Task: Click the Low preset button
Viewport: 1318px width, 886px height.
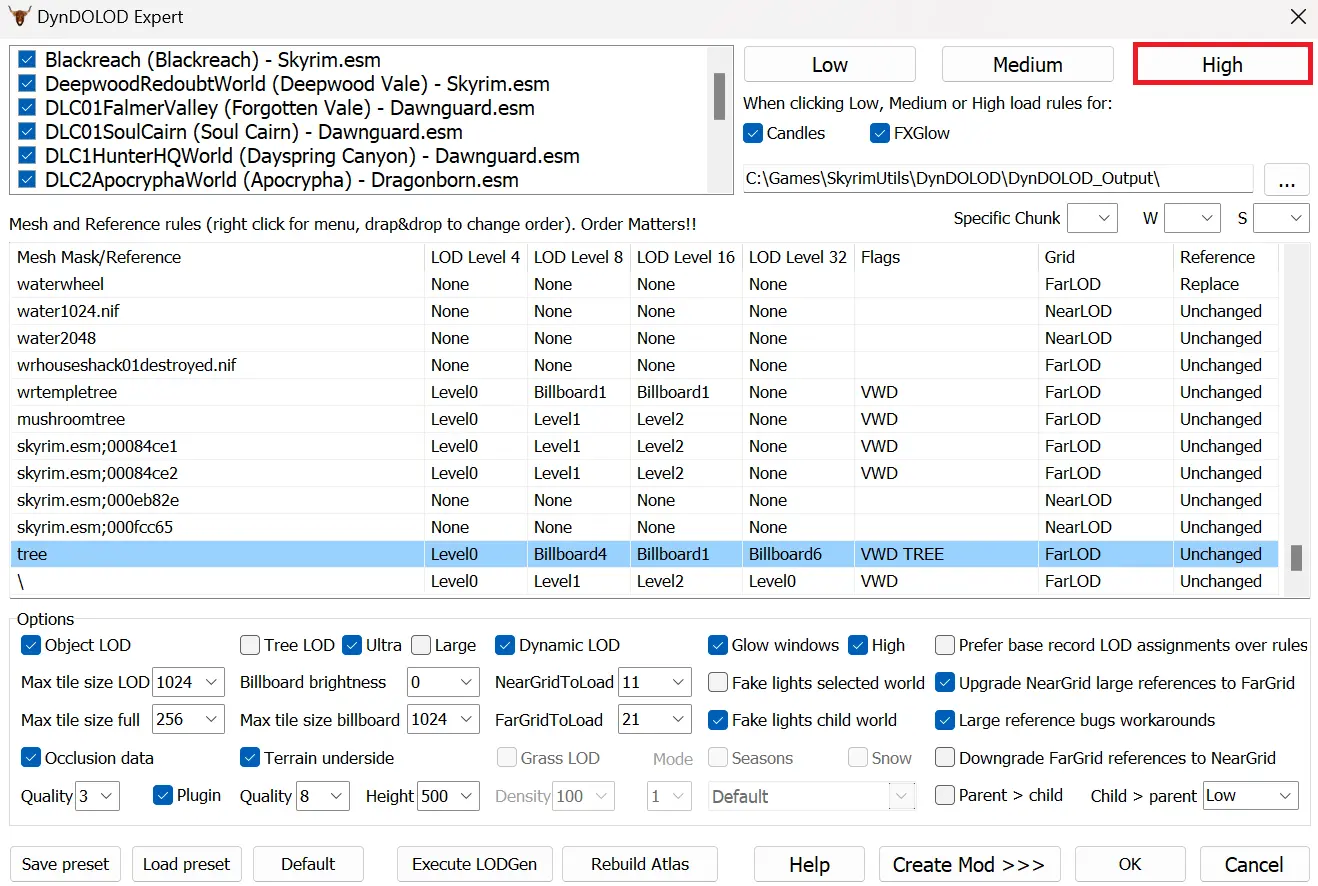Action: pyautogui.click(x=830, y=64)
